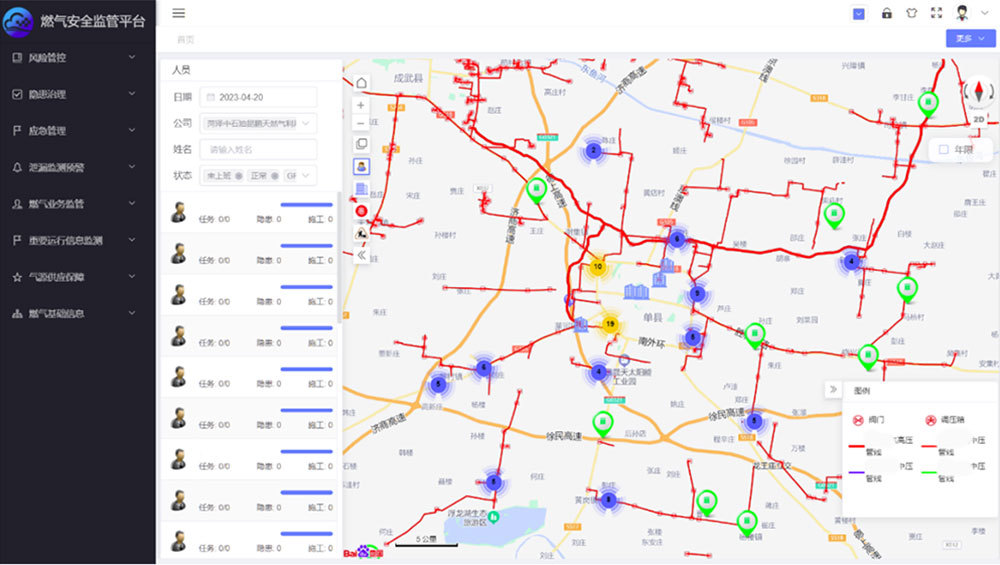This screenshot has width=1000, height=565.
Task: Open the 隐患治理 menu
Action: tap(77, 94)
